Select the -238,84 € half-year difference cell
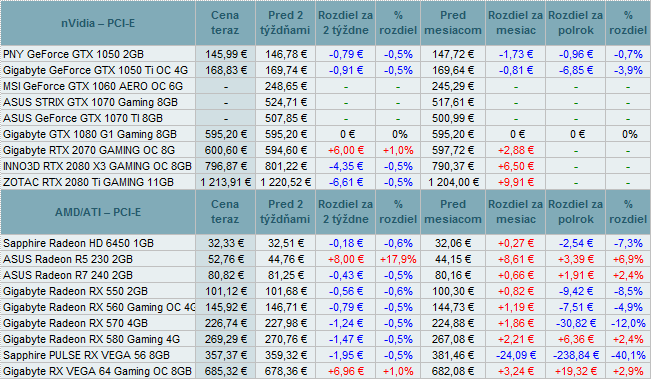Viewport: 651px width, 379px height. (576, 355)
